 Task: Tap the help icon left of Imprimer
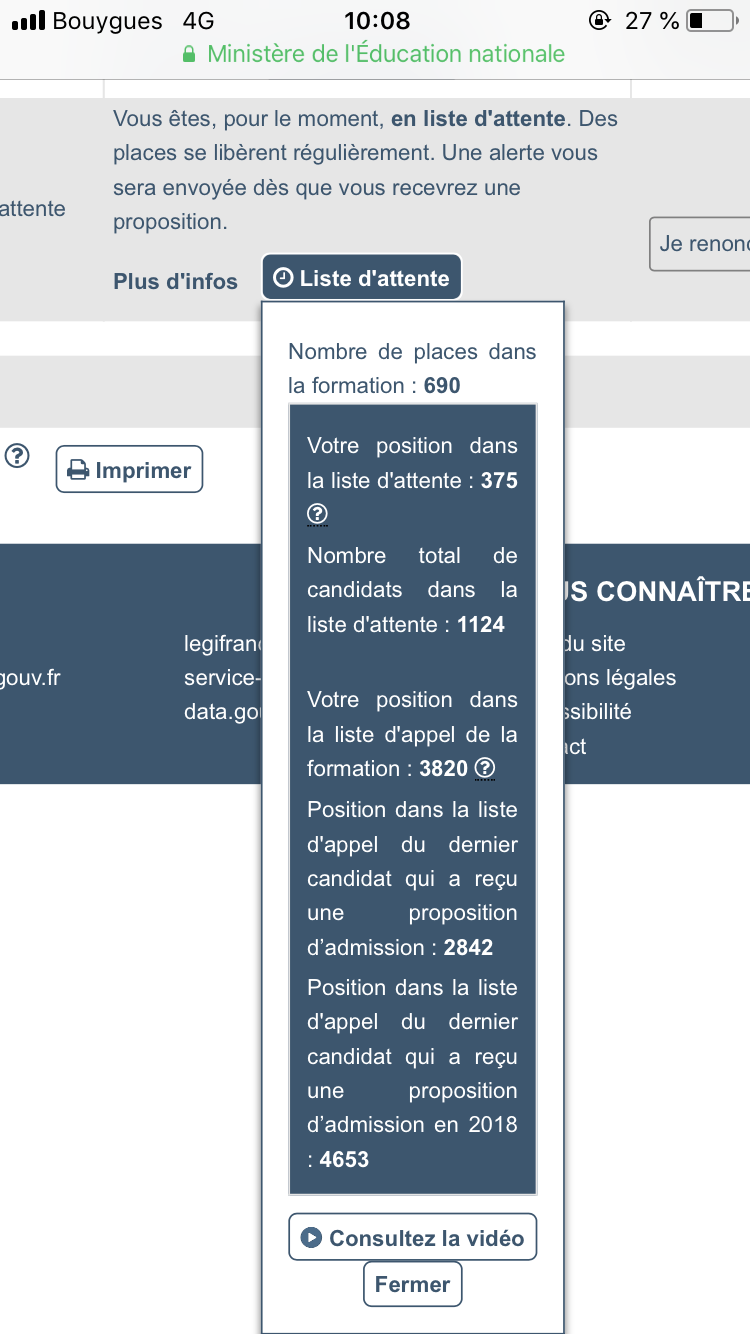pyautogui.click(x=17, y=457)
